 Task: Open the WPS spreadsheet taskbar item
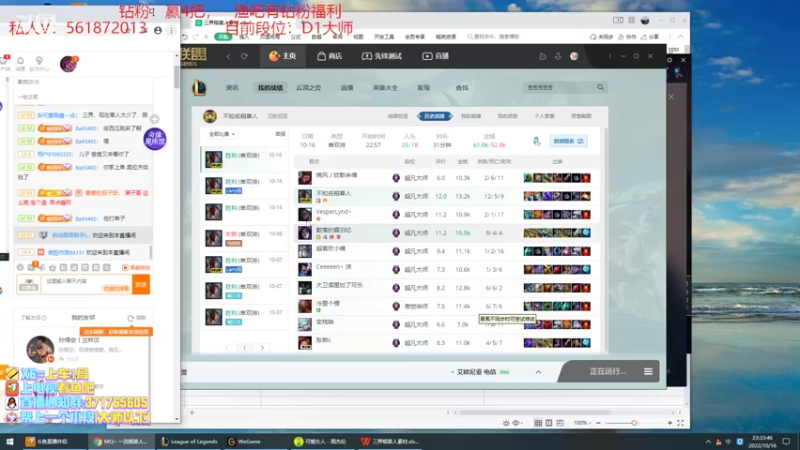click(x=390, y=441)
